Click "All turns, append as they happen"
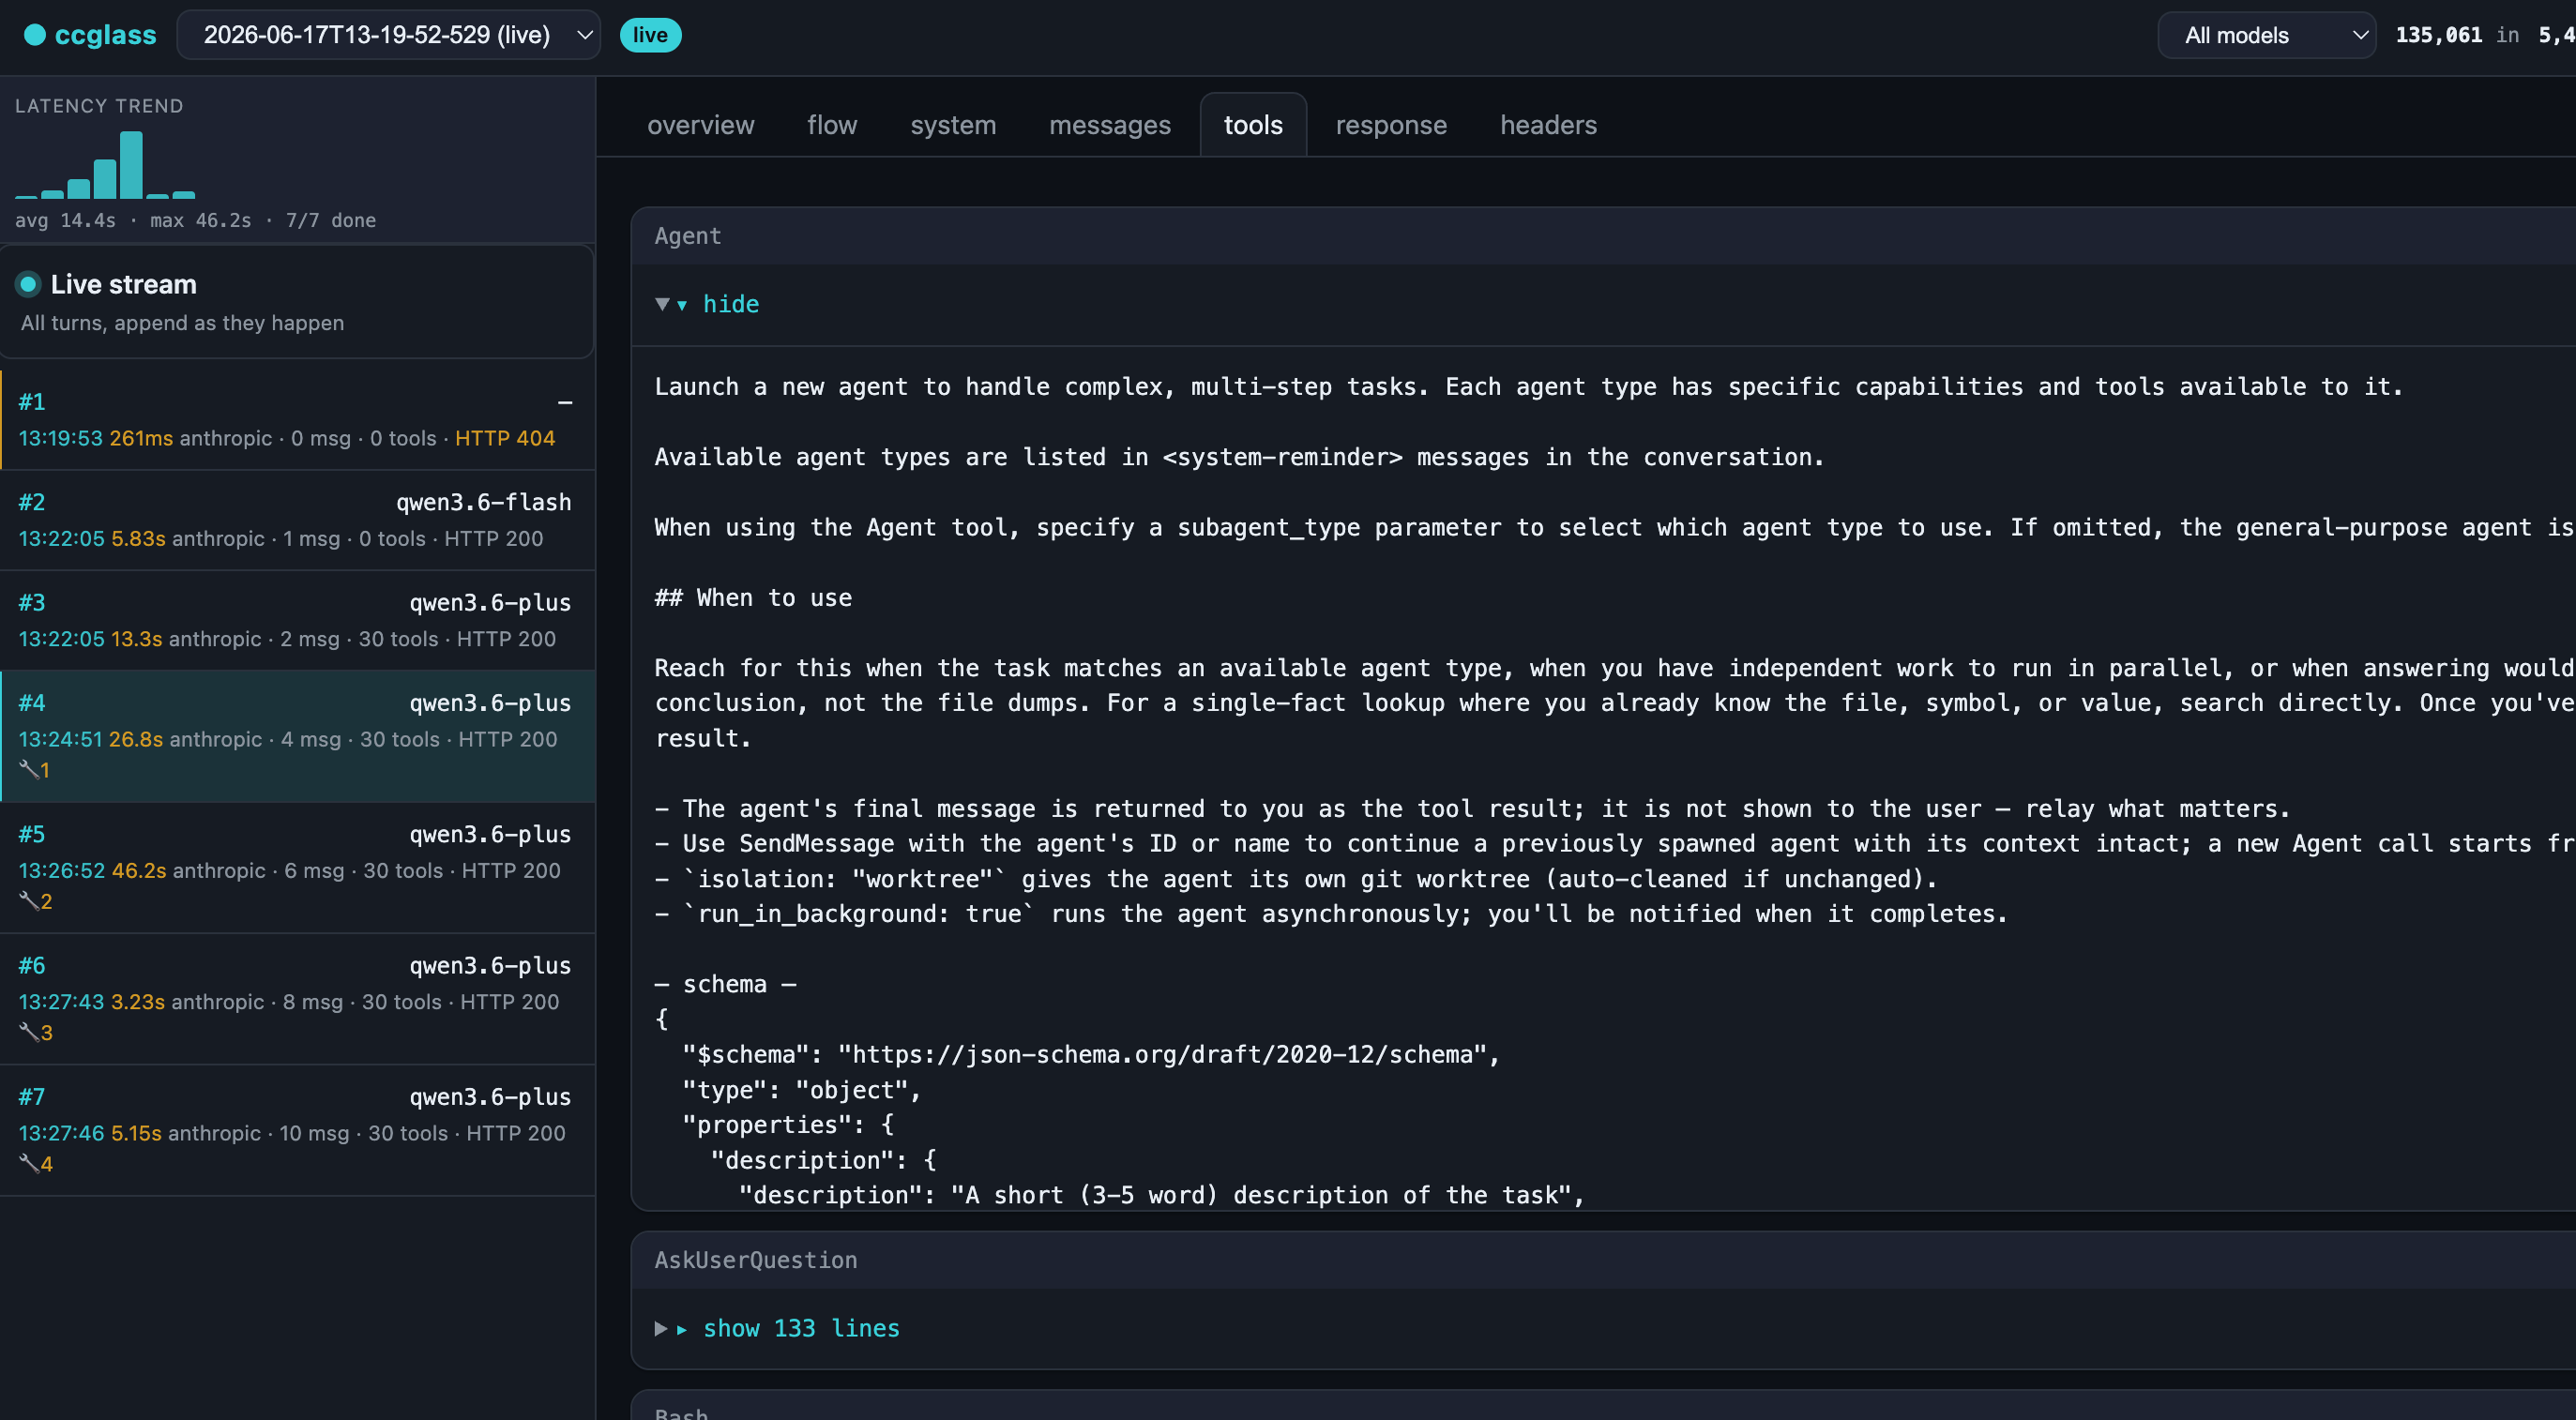Screen dimensions: 2576x1420 [182, 323]
